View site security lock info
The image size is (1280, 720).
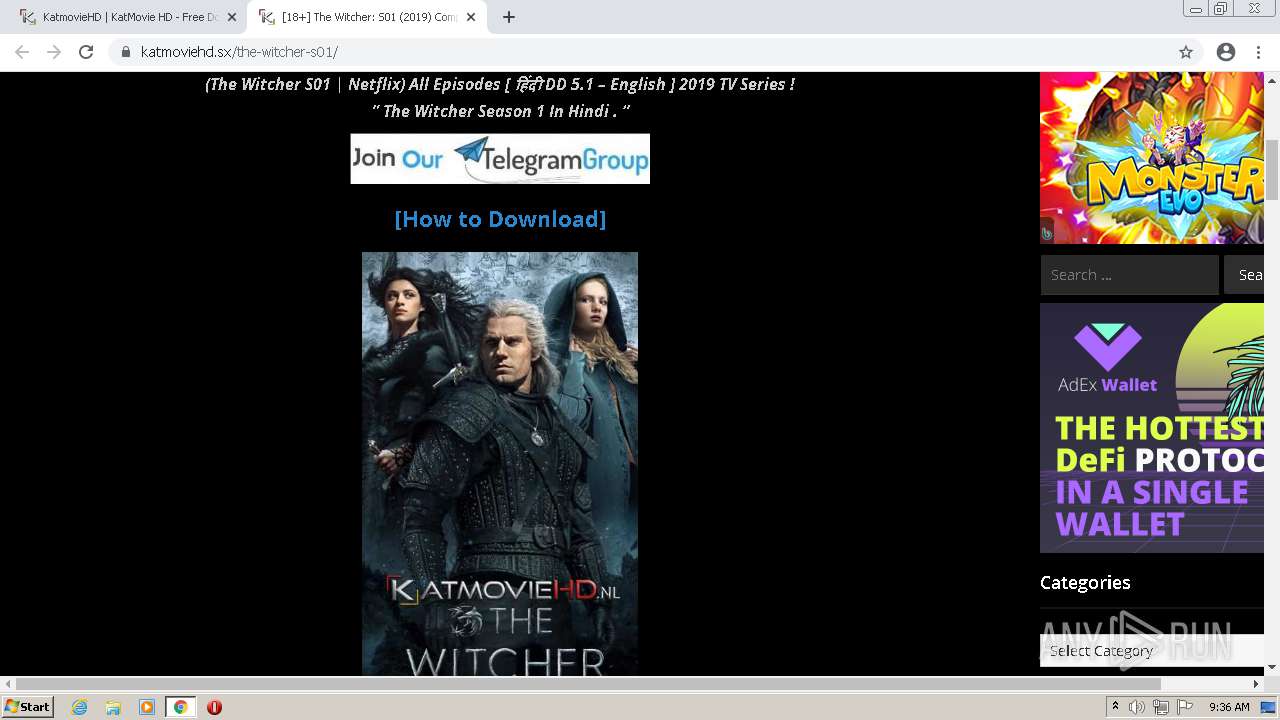click(x=126, y=52)
